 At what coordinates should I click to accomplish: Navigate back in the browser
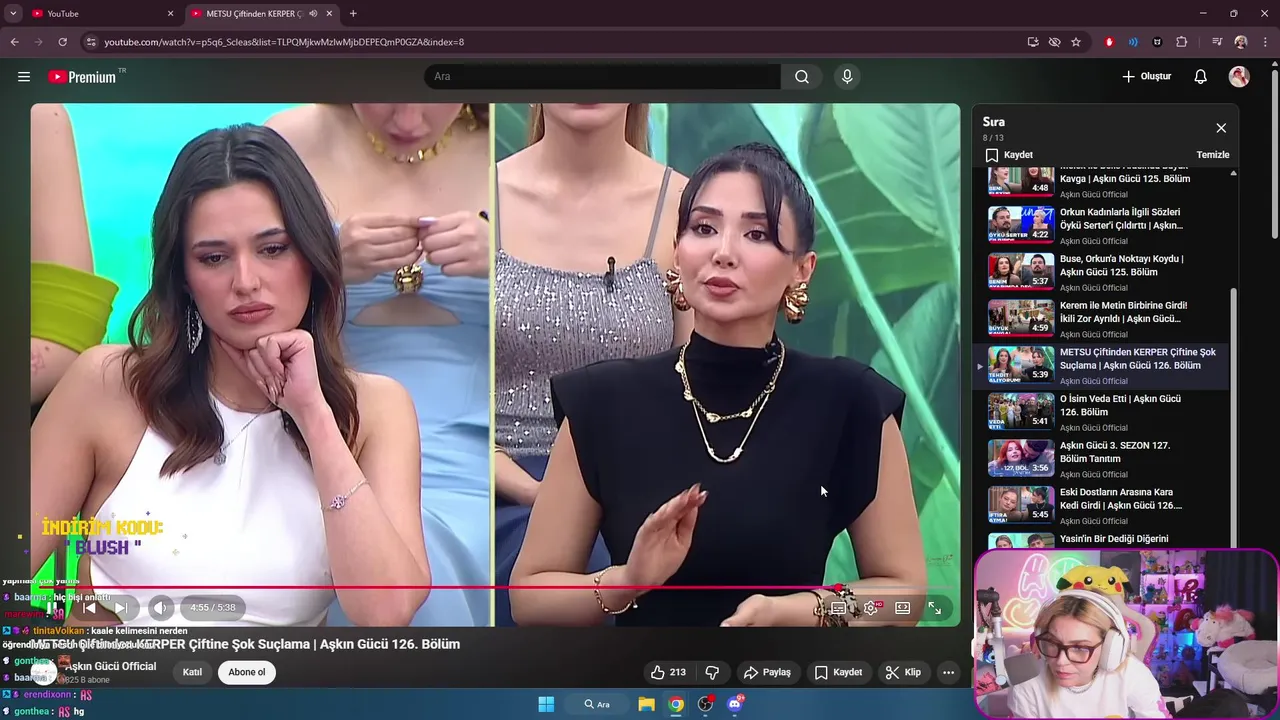[x=14, y=42]
